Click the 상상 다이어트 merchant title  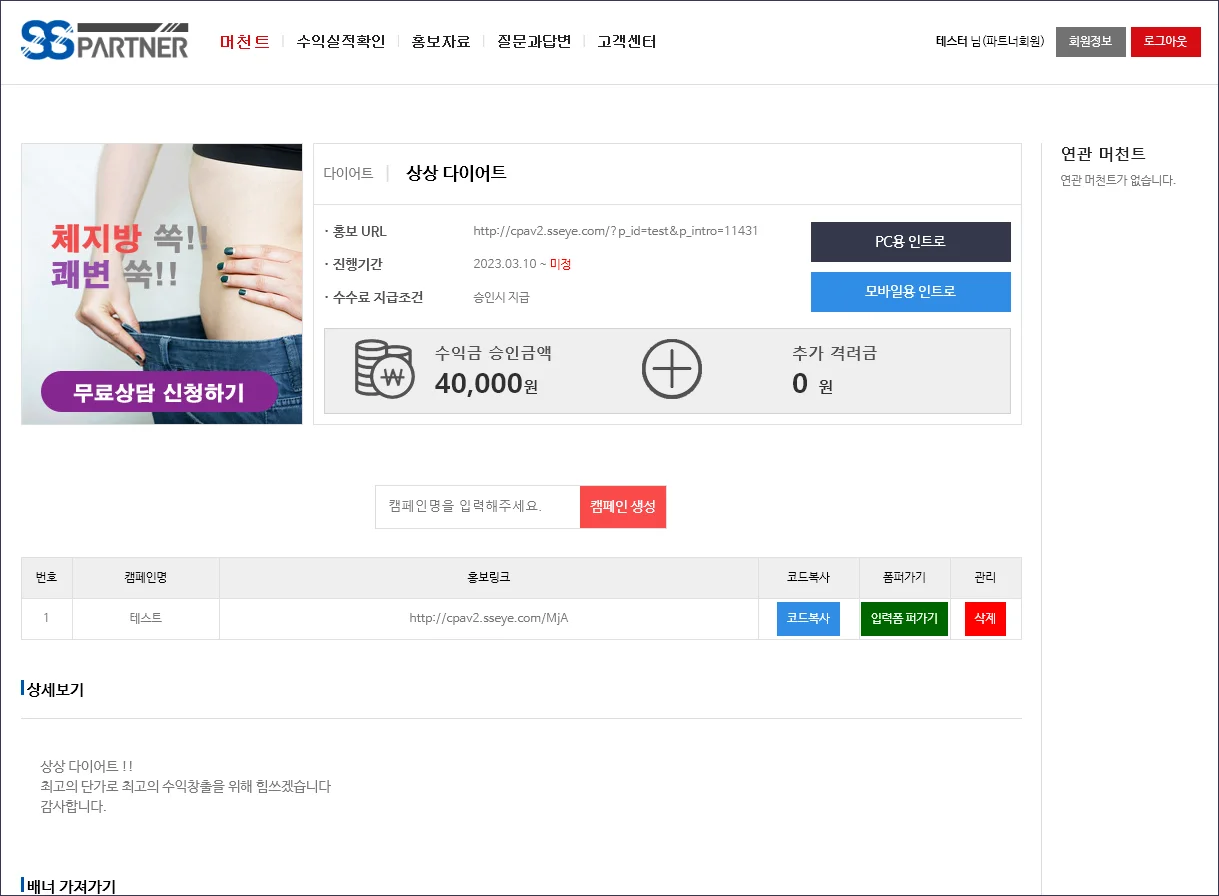[456, 173]
